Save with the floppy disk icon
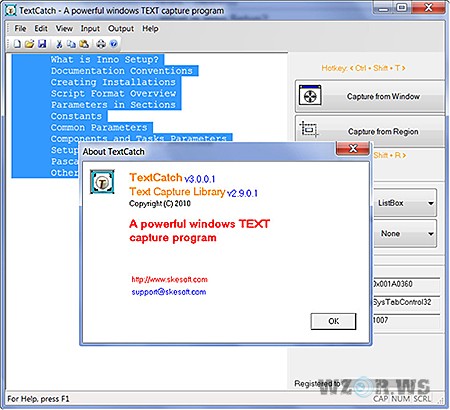 [x=42, y=44]
